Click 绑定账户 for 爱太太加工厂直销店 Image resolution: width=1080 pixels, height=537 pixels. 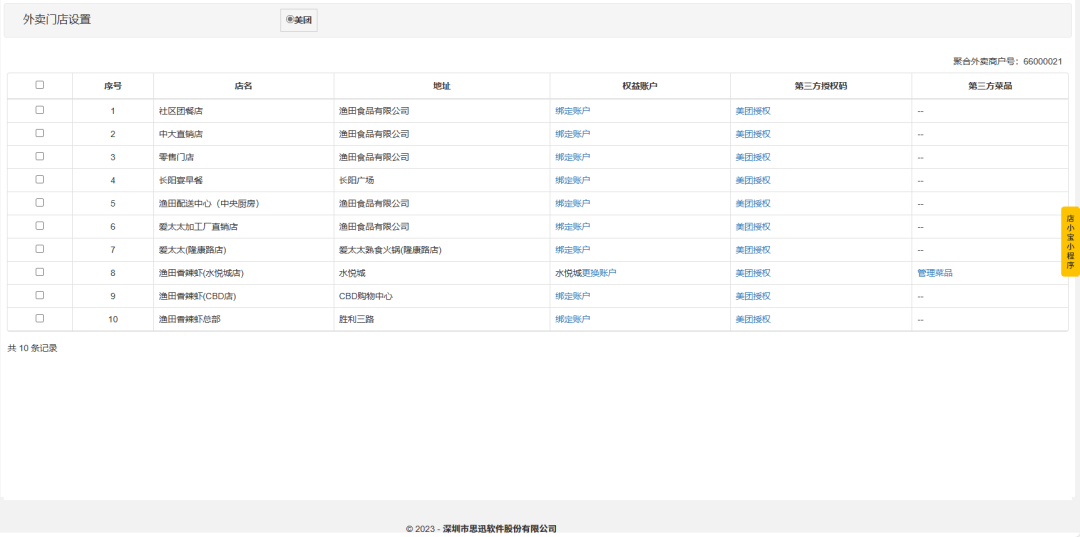(x=573, y=227)
